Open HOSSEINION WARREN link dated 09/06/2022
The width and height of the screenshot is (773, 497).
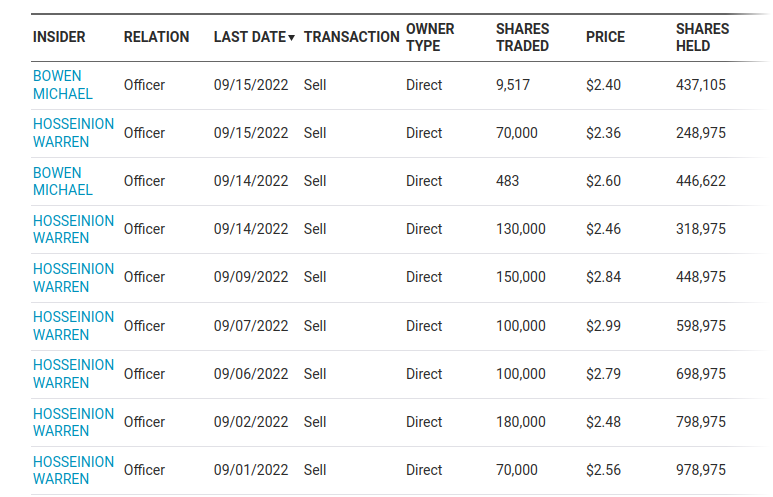pos(73,373)
